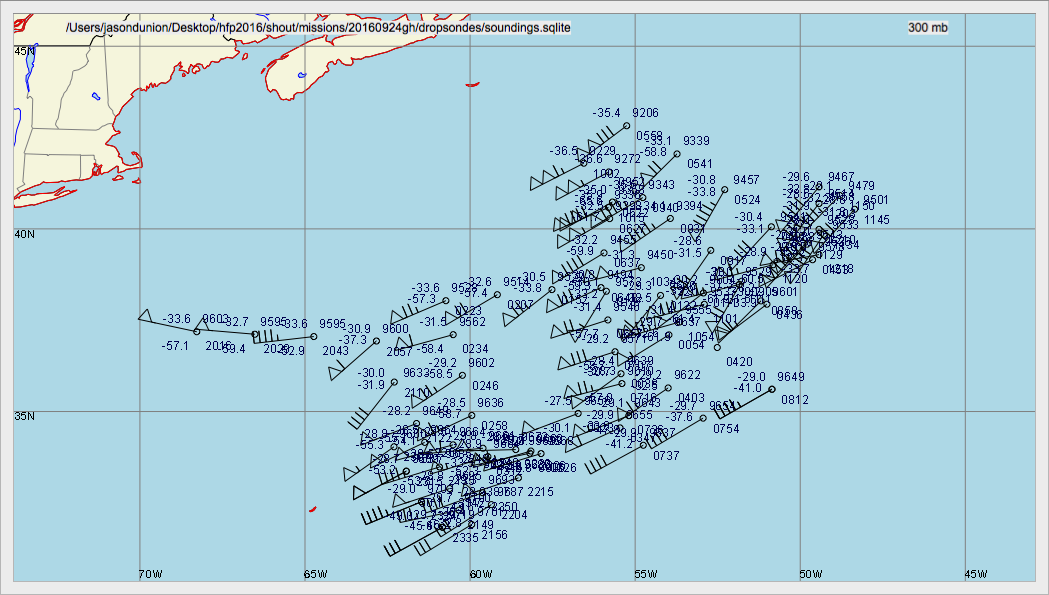Select the '9649' height value
Screen dimensions: 1049x595
click(x=791, y=377)
